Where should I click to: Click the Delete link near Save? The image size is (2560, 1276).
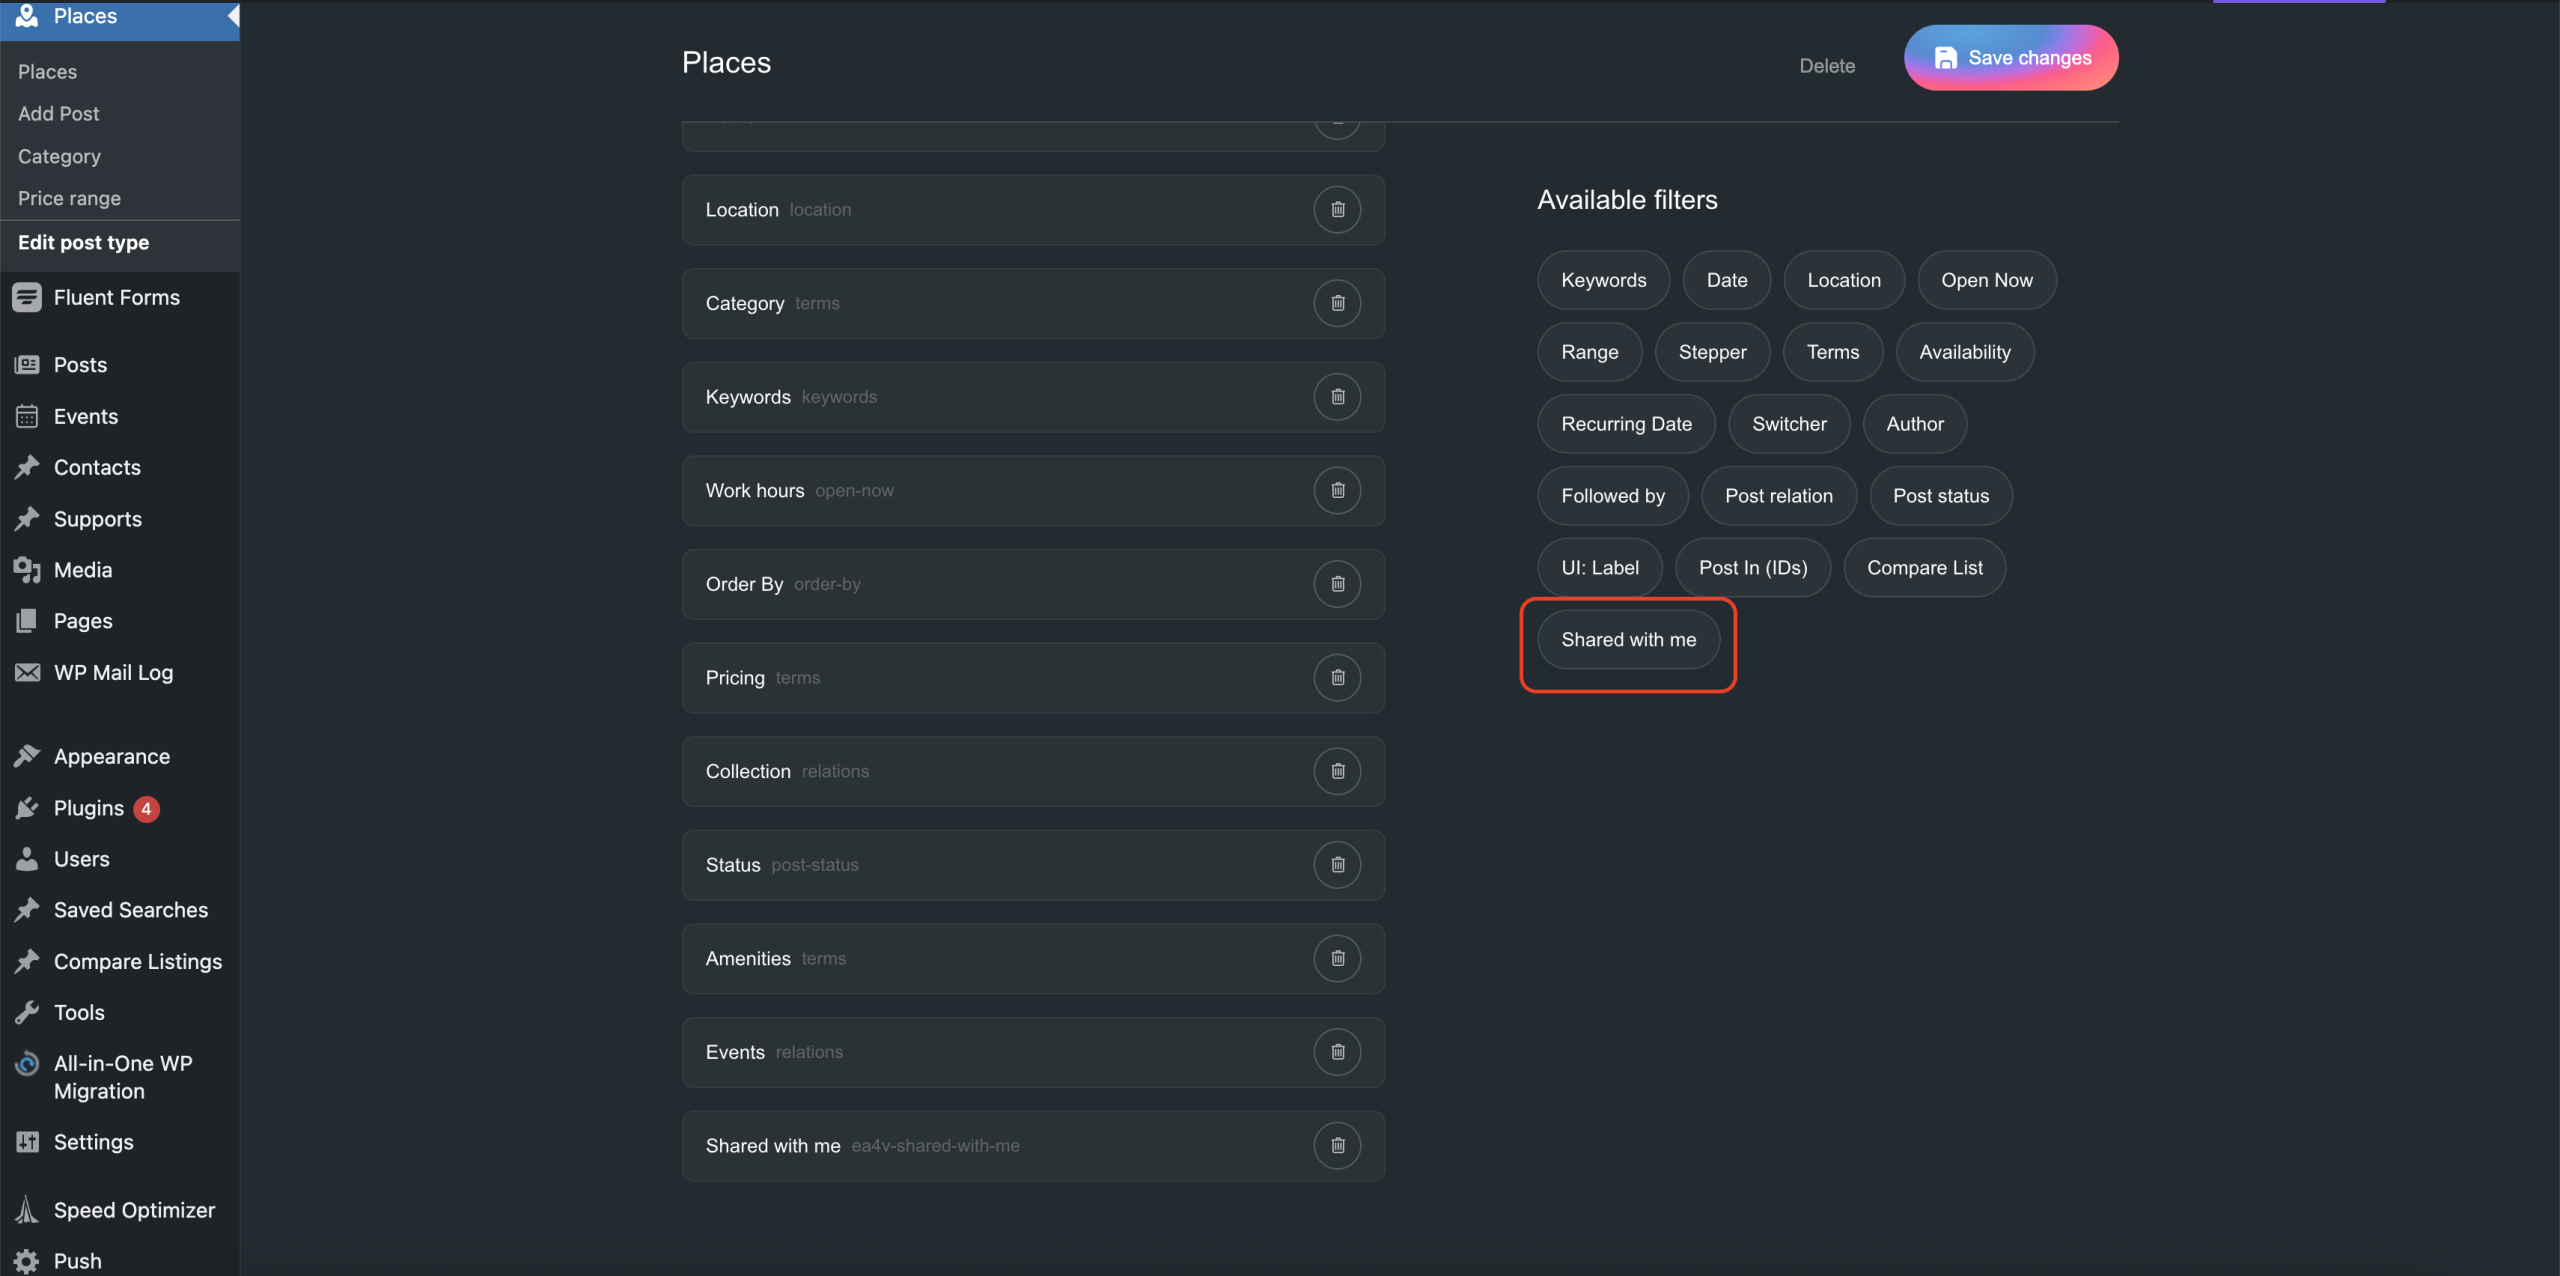point(1827,66)
